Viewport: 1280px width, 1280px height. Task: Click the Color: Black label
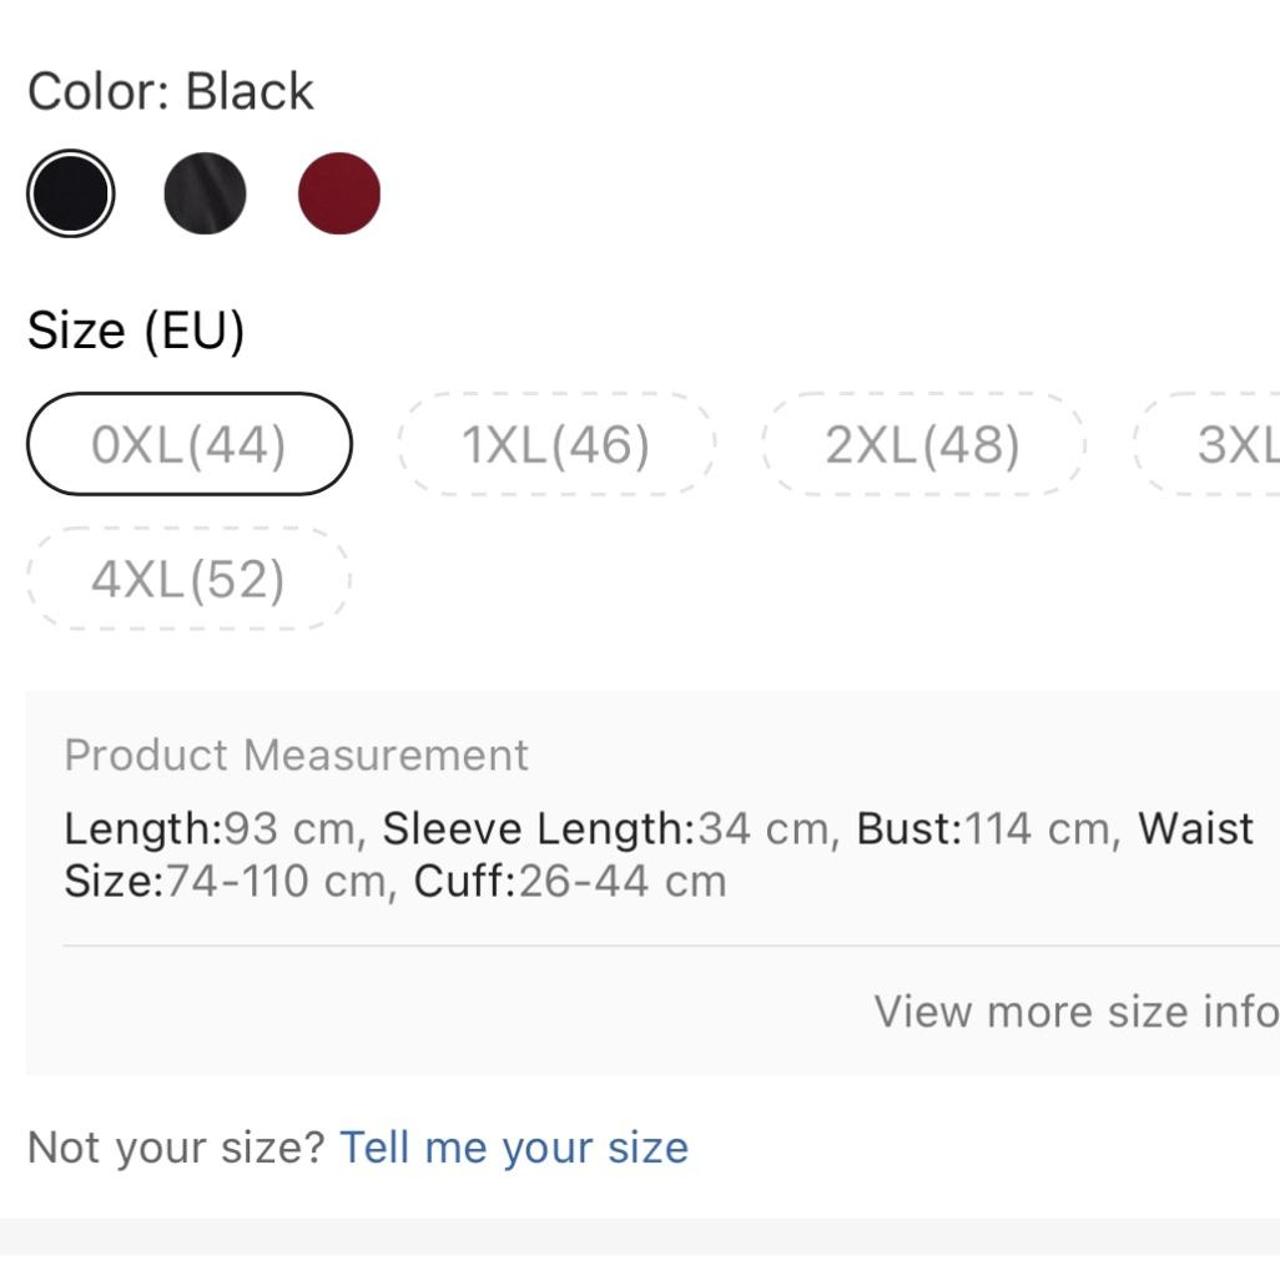168,90
